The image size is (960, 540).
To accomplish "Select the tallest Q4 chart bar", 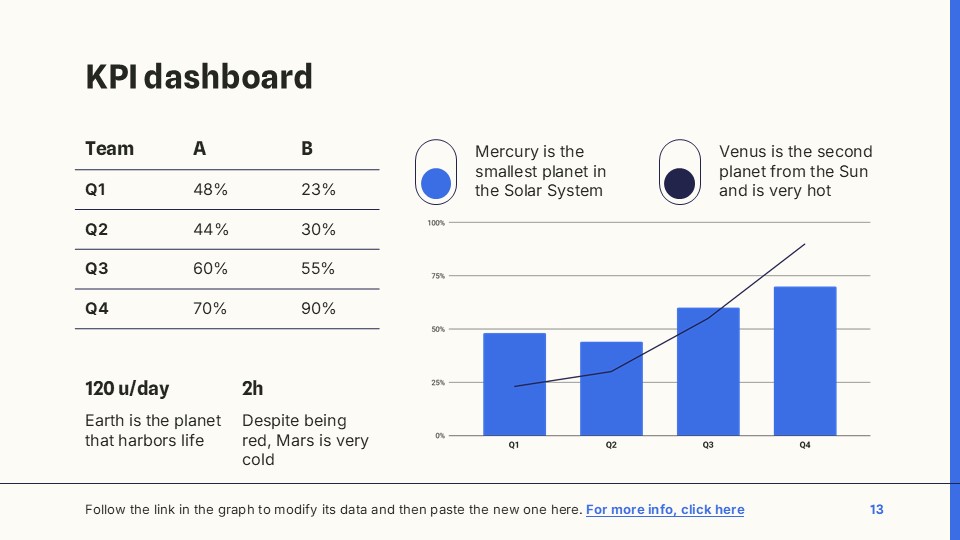I will pos(805,360).
